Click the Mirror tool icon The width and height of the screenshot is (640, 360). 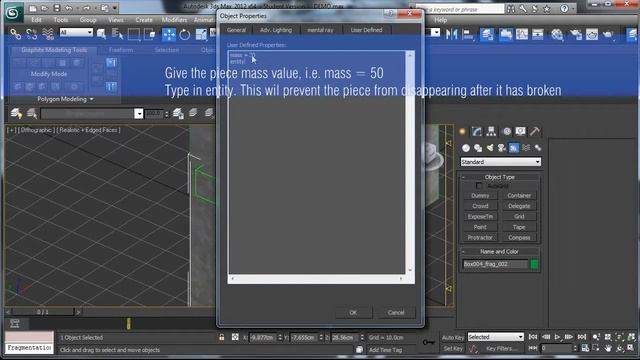(x=451, y=34)
